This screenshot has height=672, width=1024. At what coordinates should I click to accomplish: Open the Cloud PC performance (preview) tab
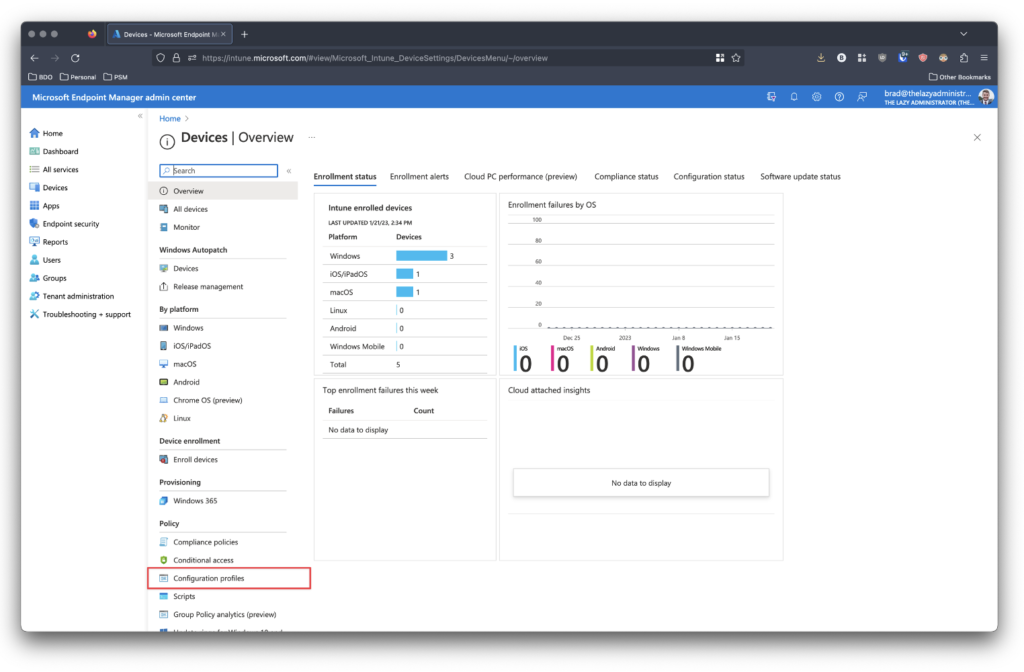[520, 177]
